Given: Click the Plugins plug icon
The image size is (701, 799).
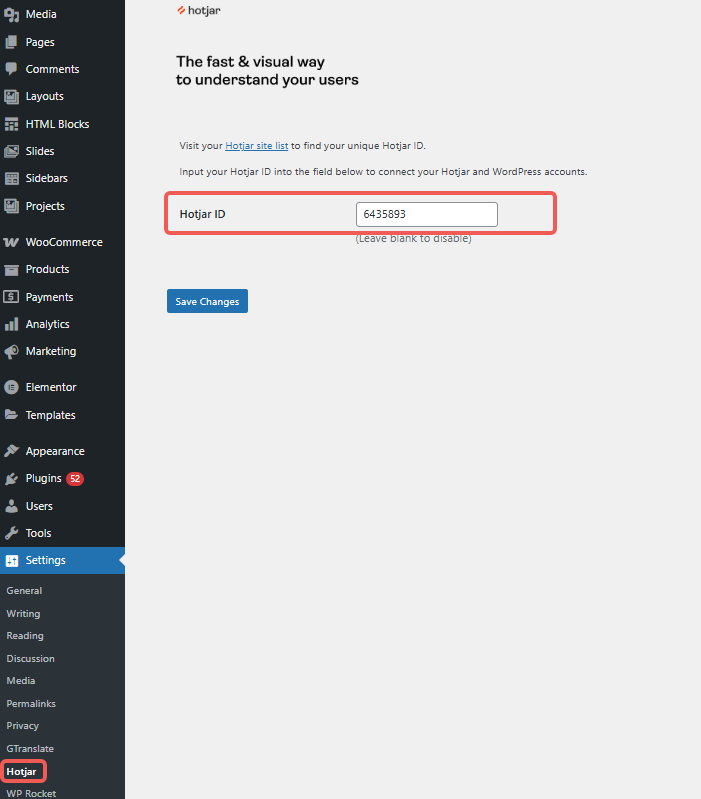Looking at the screenshot, I should pos(11,478).
